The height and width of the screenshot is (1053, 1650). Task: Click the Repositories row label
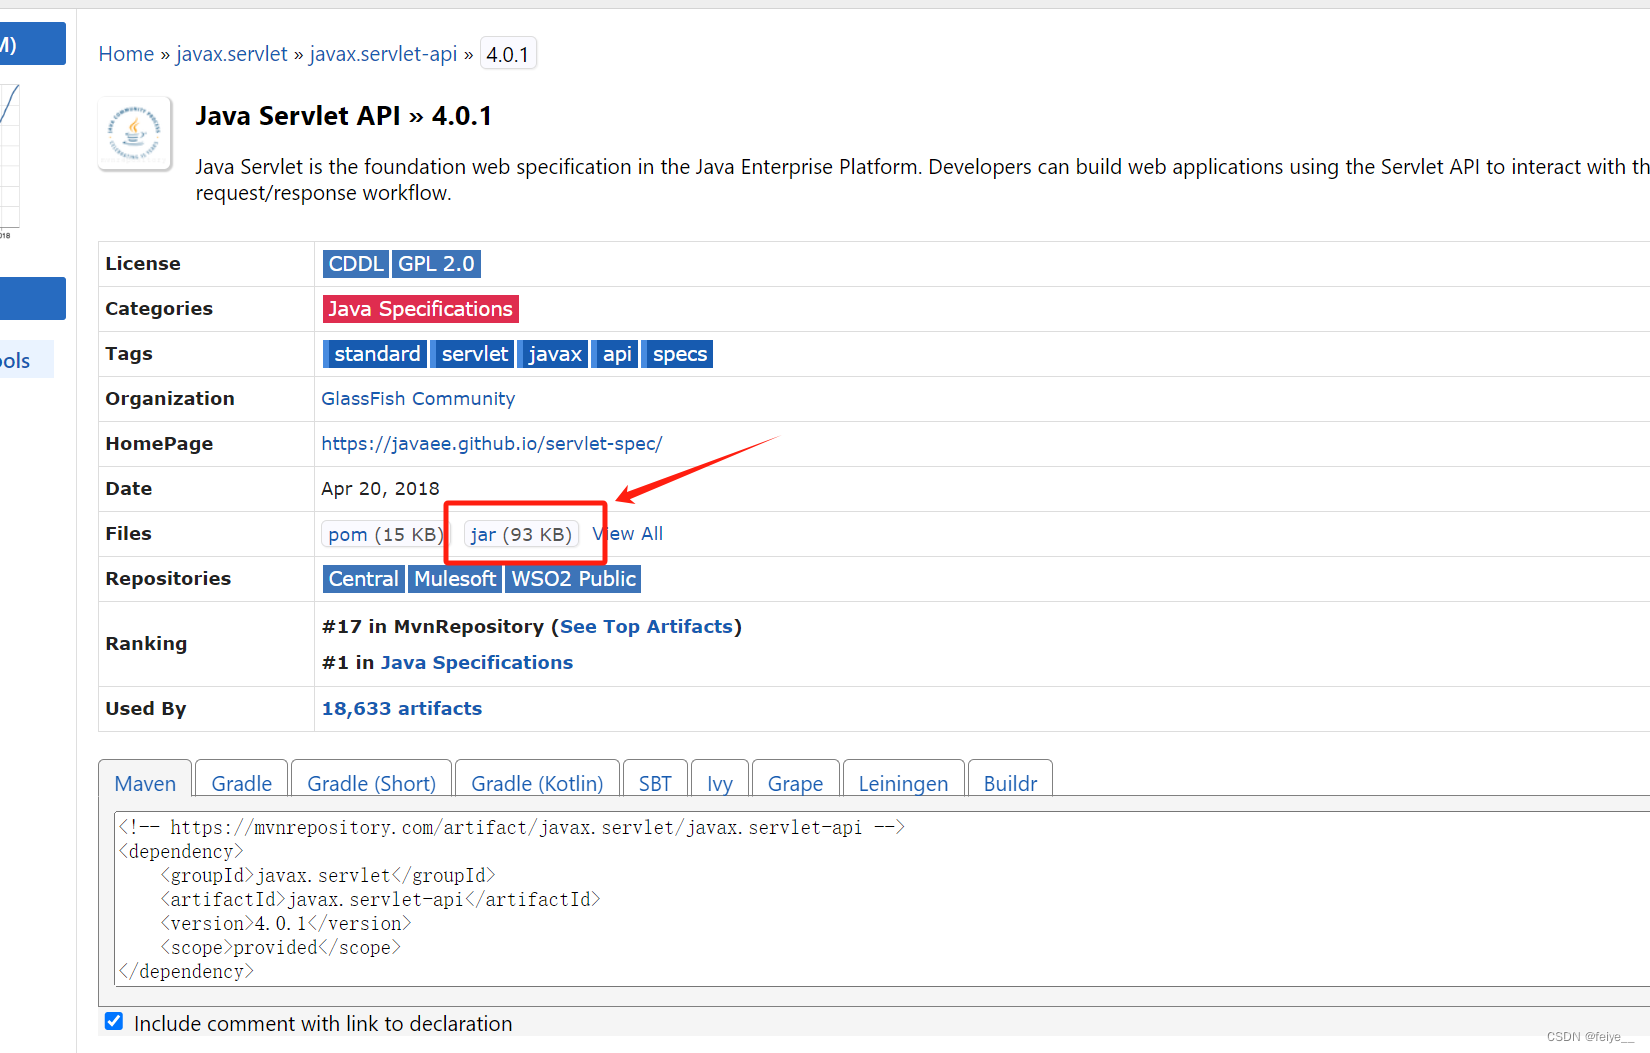click(x=168, y=579)
